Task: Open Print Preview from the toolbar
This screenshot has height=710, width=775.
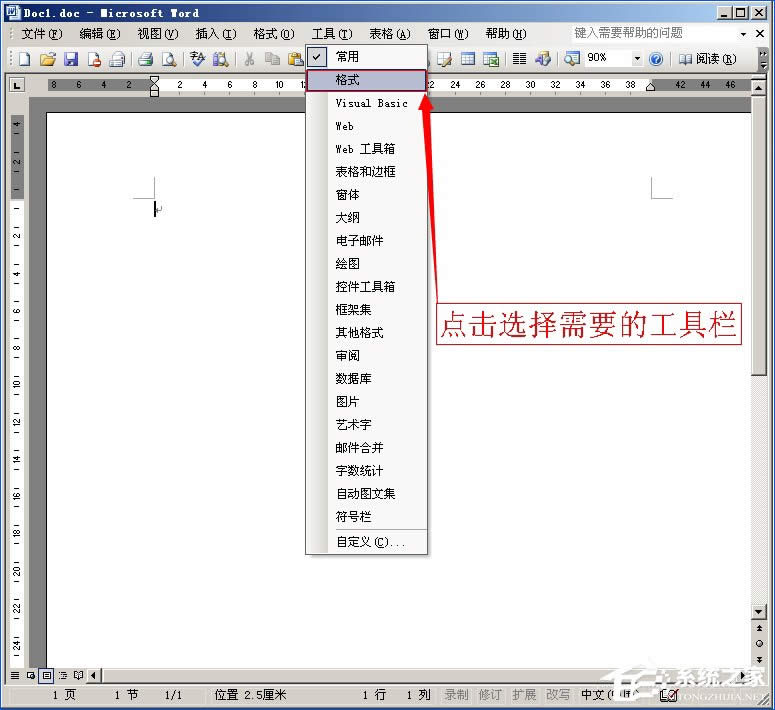Action: click(169, 59)
